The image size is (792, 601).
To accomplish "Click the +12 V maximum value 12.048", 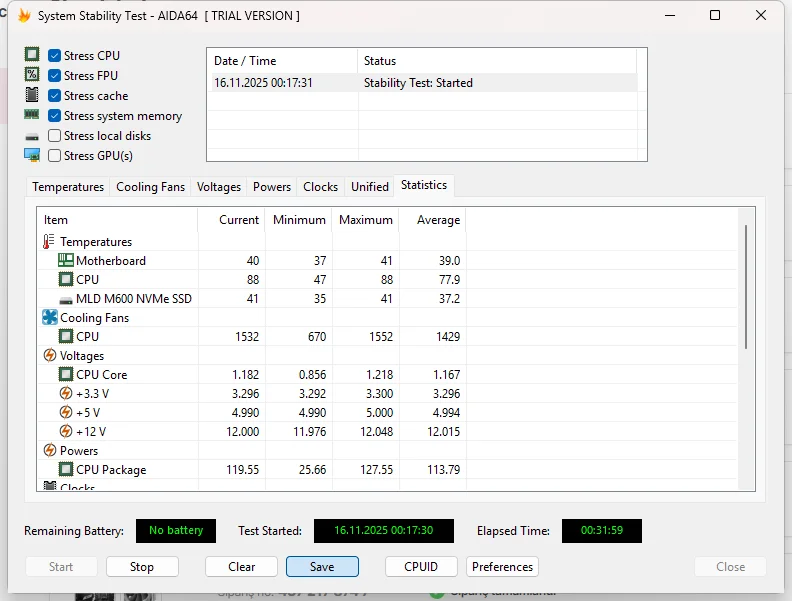I will click(376, 432).
